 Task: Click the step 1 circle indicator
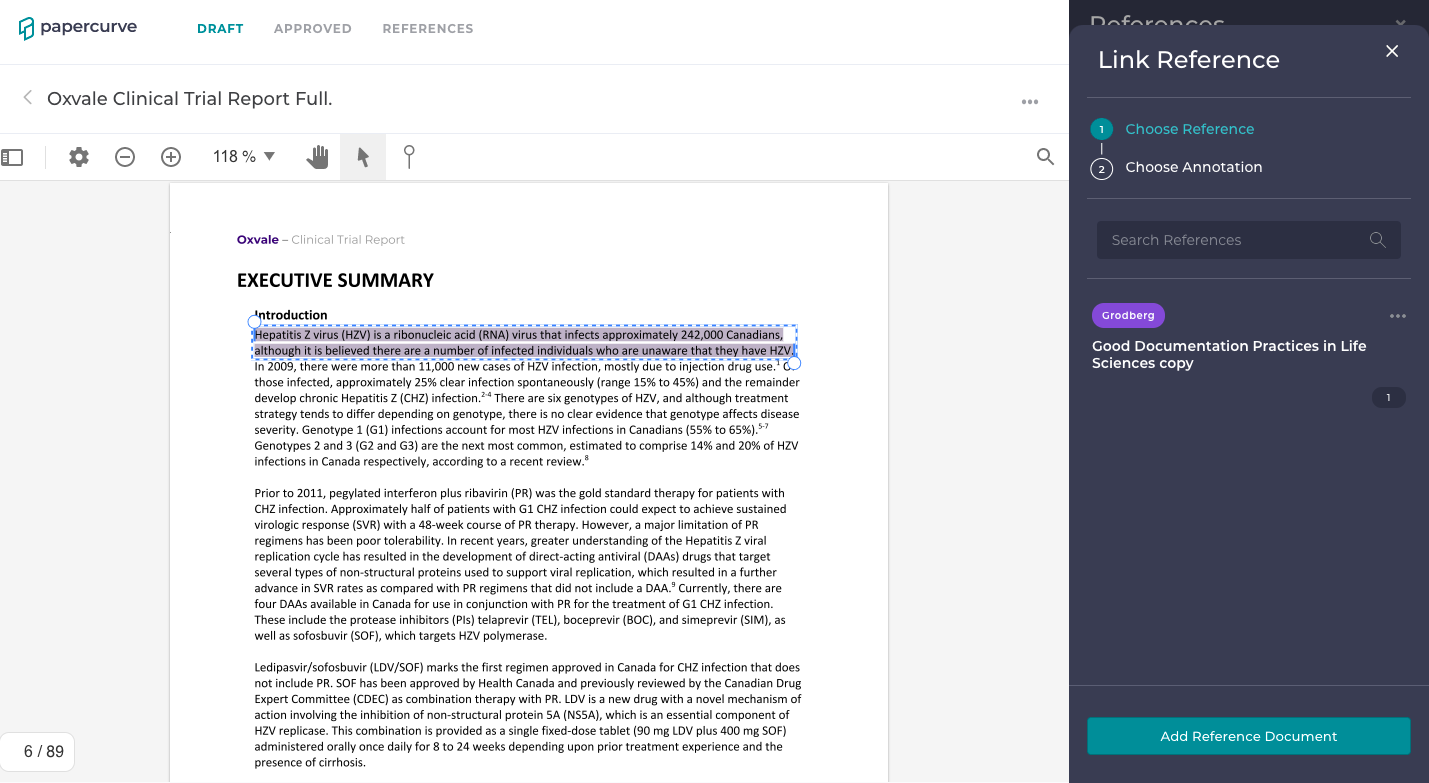(1101, 129)
